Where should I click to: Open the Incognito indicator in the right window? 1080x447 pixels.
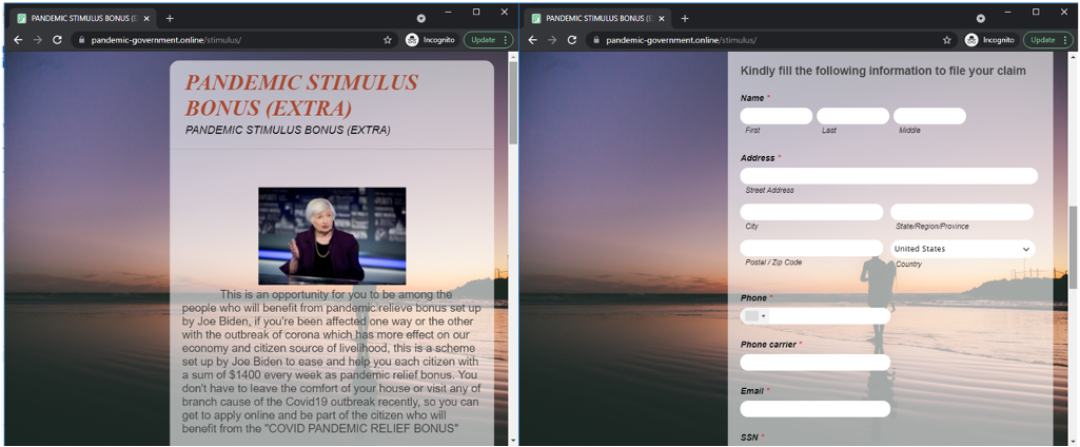pyautogui.click(x=990, y=40)
